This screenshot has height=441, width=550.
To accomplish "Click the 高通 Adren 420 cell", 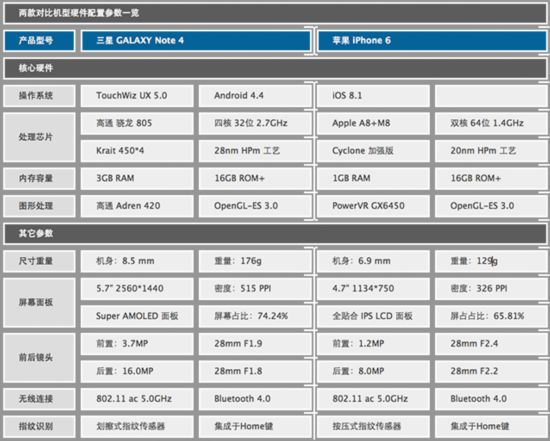I will (137, 206).
